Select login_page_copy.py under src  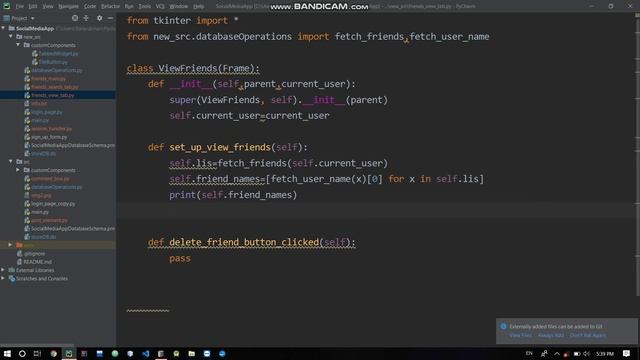coord(53,203)
